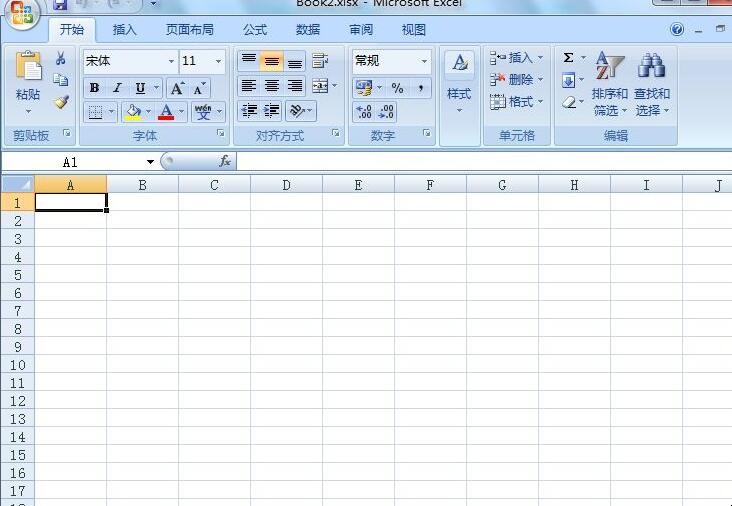Viewport: 732px width, 506px height.
Task: Click inside the formula bar input
Action: point(485,162)
